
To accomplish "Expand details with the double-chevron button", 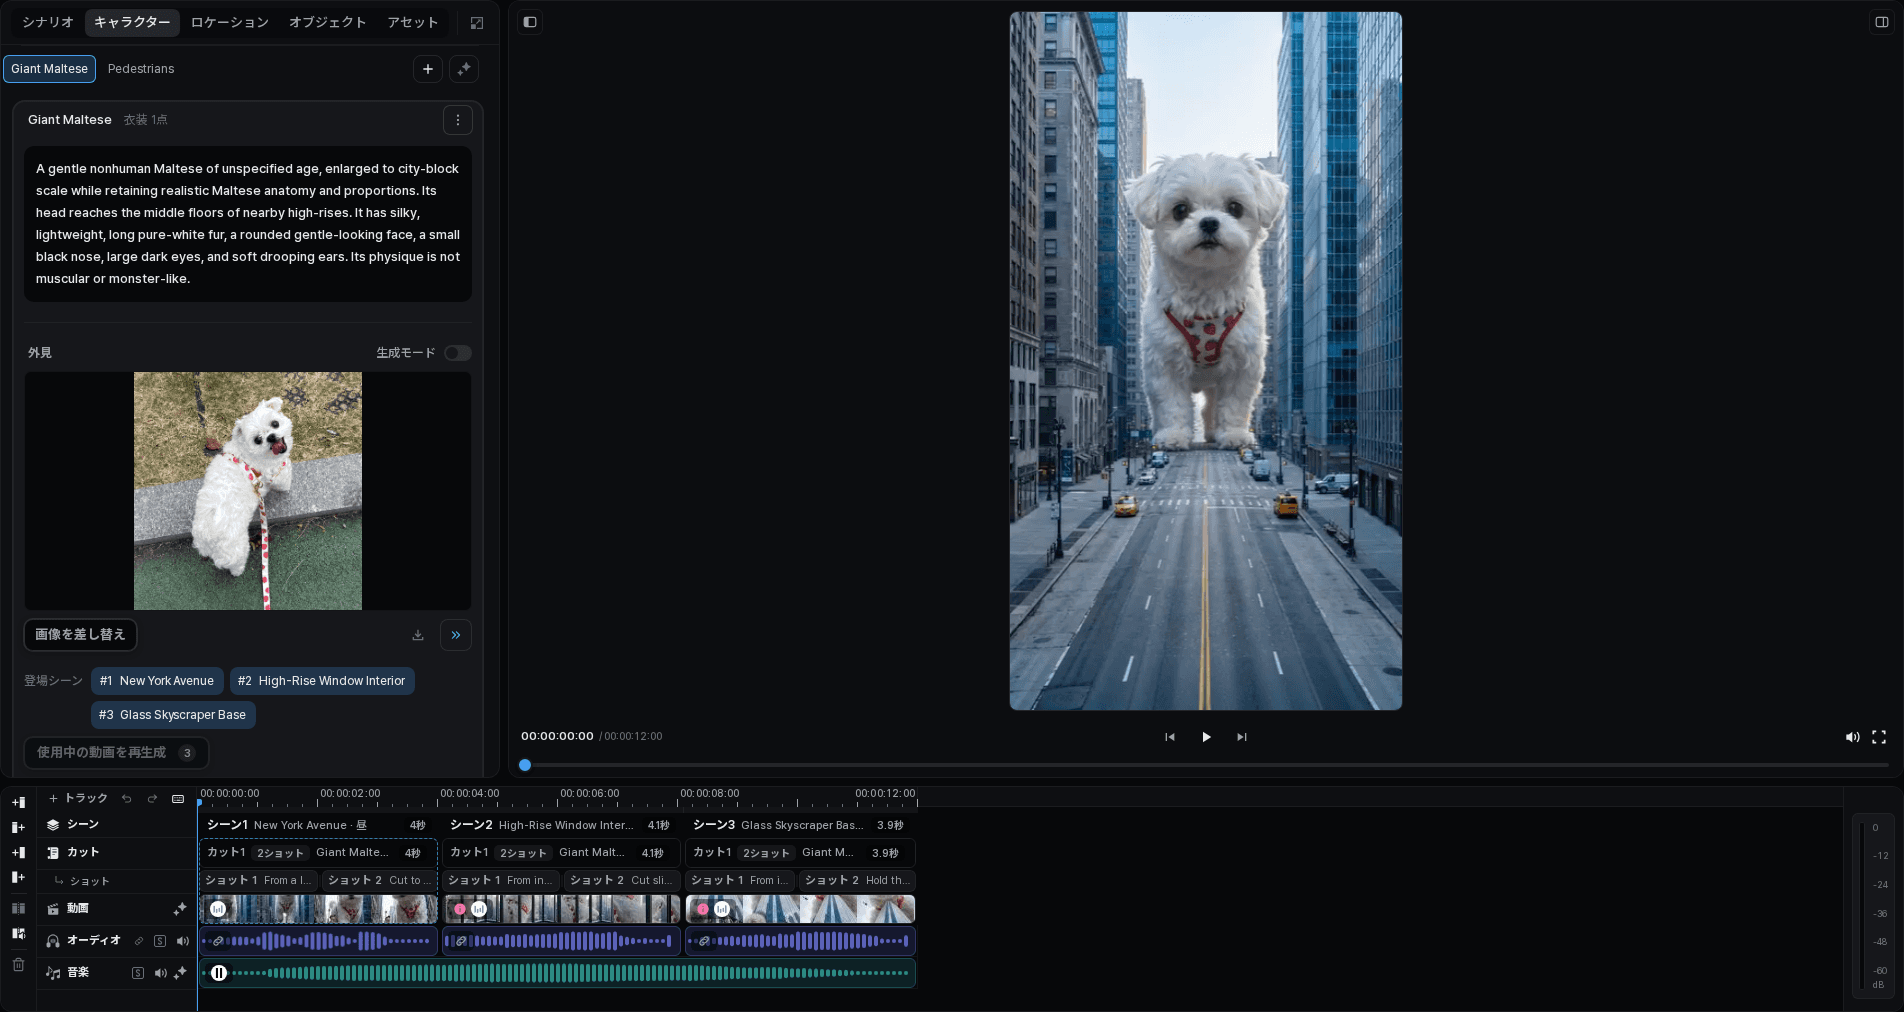I will (x=456, y=635).
